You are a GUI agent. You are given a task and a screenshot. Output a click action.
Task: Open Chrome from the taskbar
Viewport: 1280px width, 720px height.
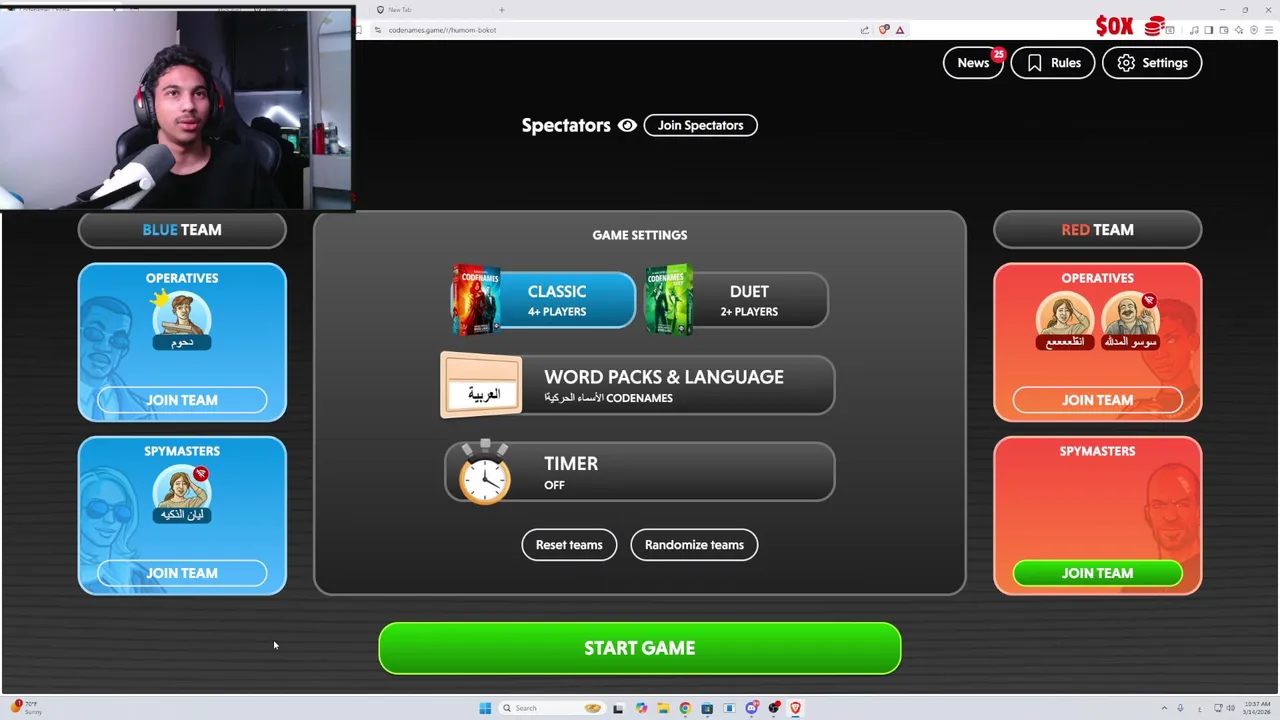click(685, 708)
